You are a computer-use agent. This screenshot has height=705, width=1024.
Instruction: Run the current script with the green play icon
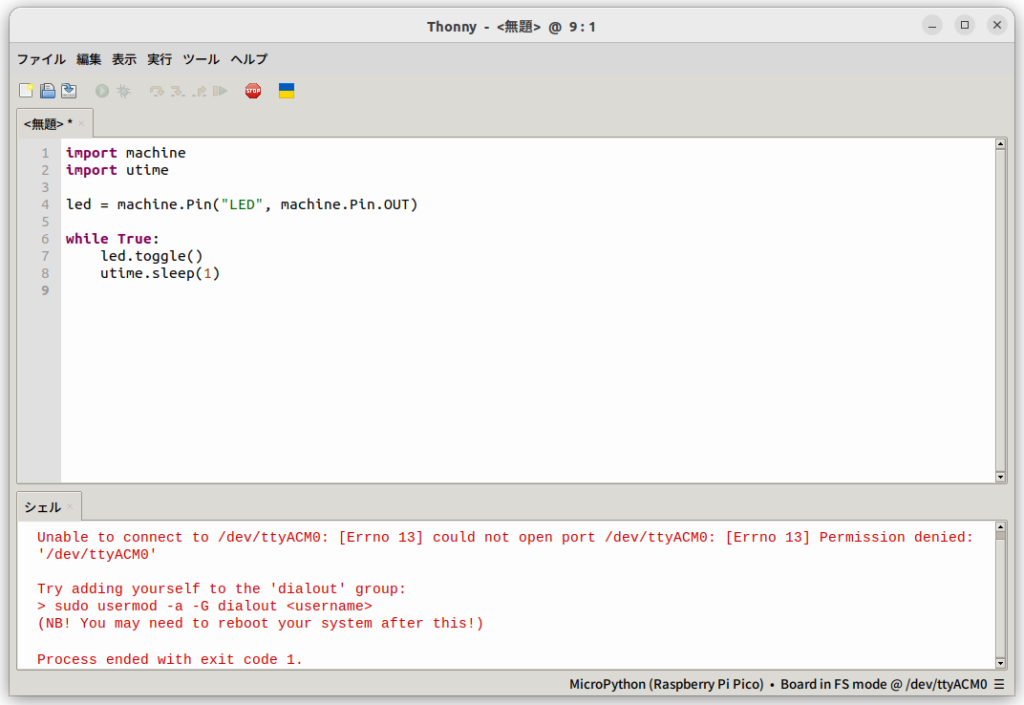click(x=102, y=91)
